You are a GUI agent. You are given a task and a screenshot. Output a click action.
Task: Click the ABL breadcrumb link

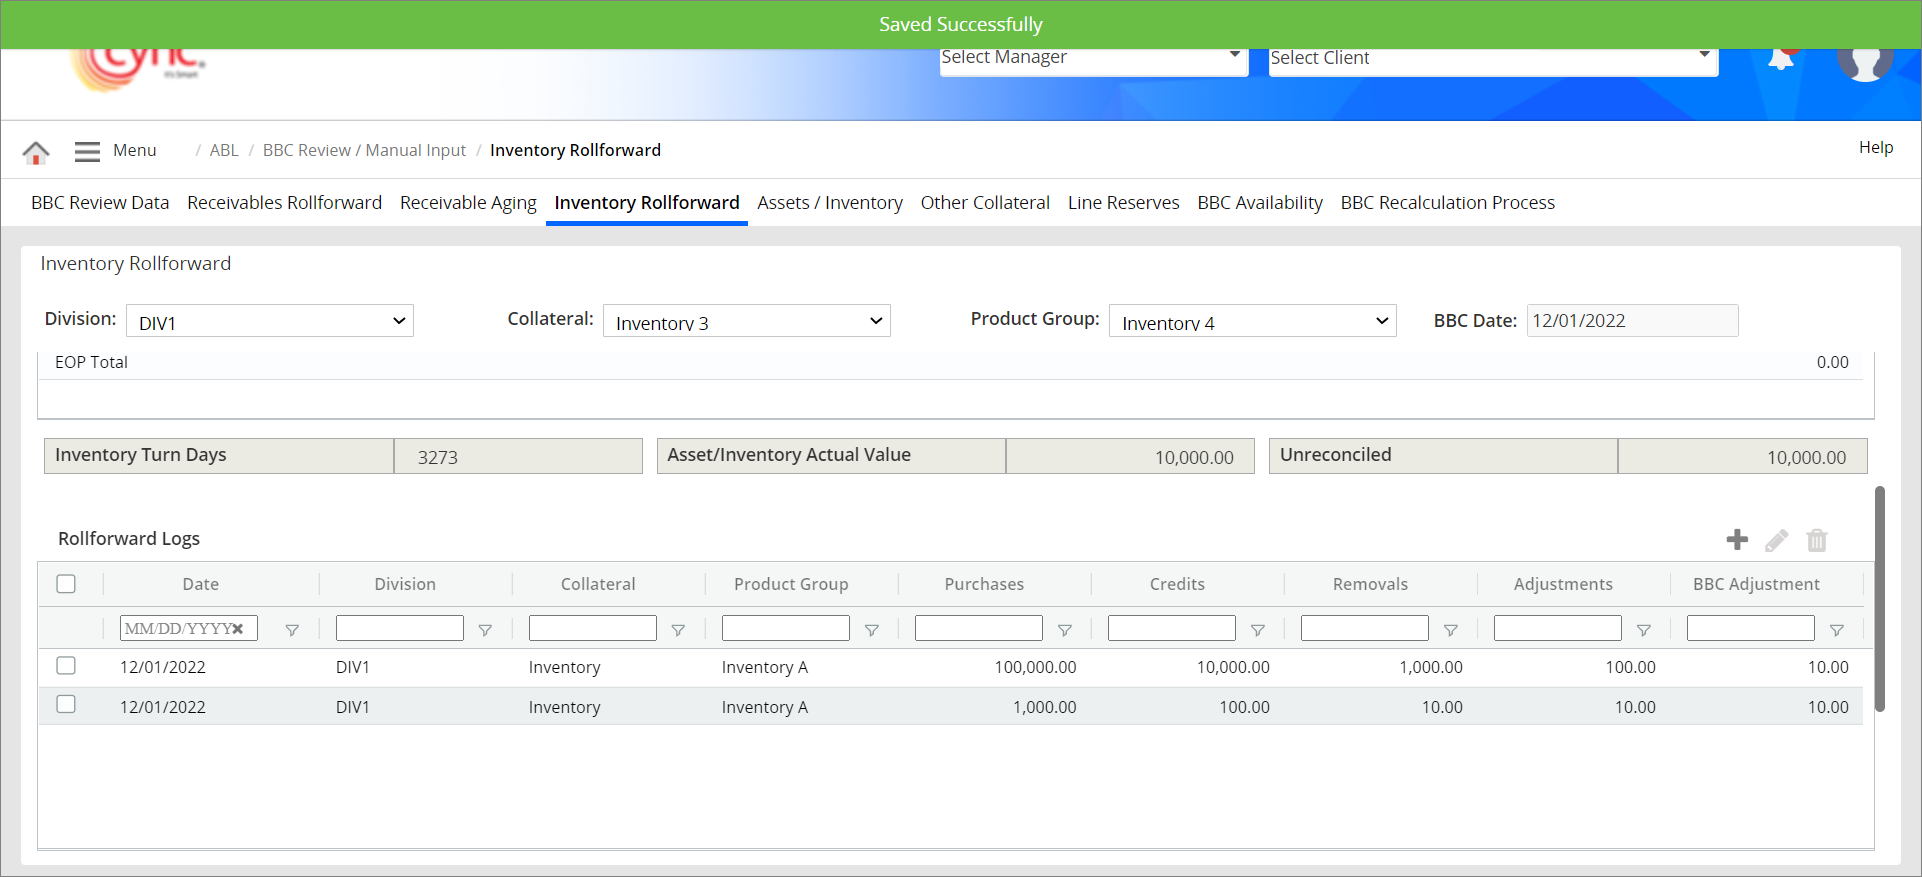tap(224, 151)
